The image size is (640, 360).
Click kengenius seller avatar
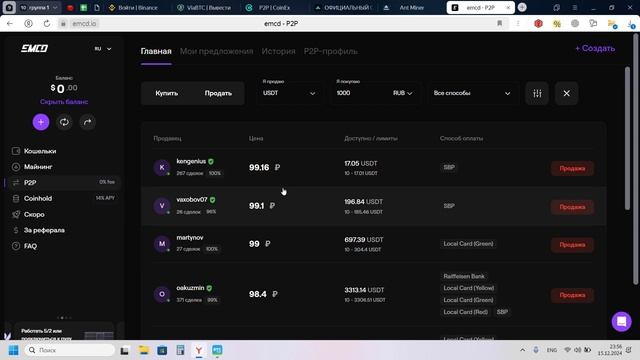click(x=162, y=167)
